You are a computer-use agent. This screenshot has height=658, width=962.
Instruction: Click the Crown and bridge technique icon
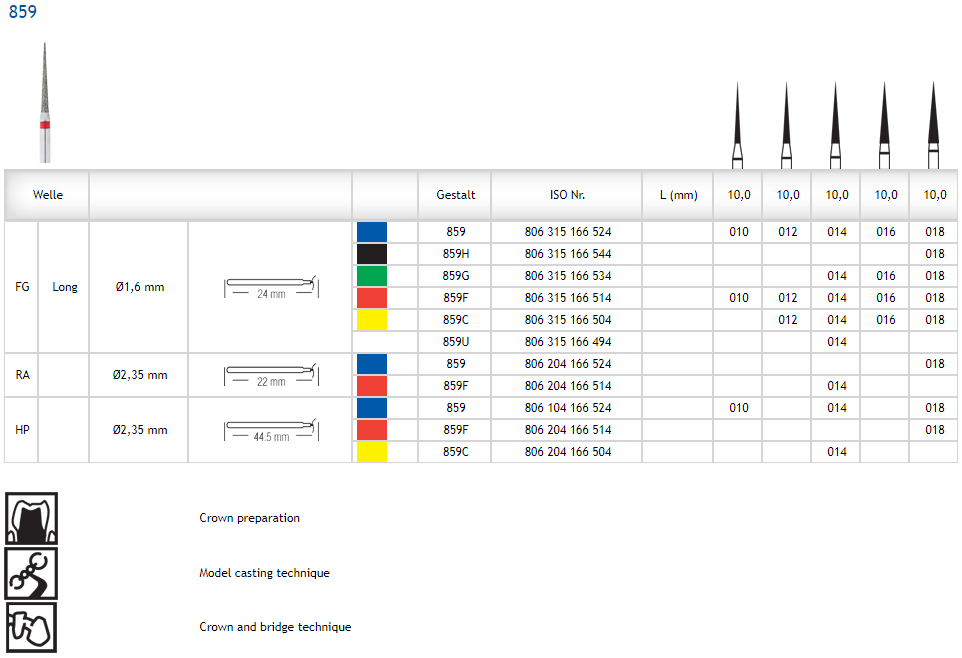pyautogui.click(x=31, y=627)
